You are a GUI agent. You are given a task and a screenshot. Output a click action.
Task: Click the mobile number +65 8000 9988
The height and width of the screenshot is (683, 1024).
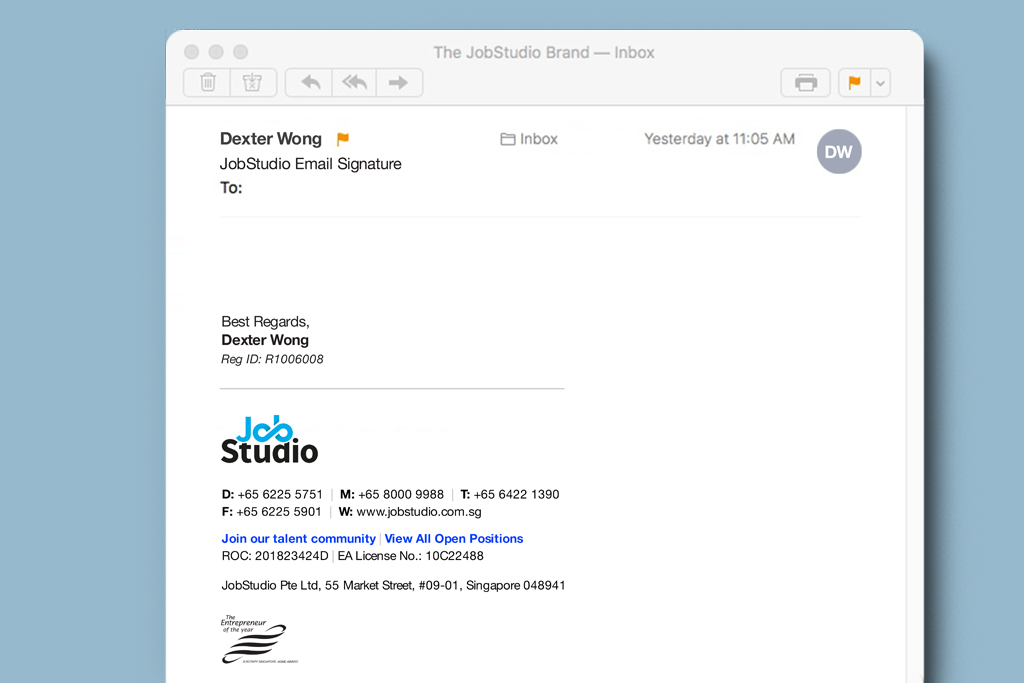[x=401, y=494]
